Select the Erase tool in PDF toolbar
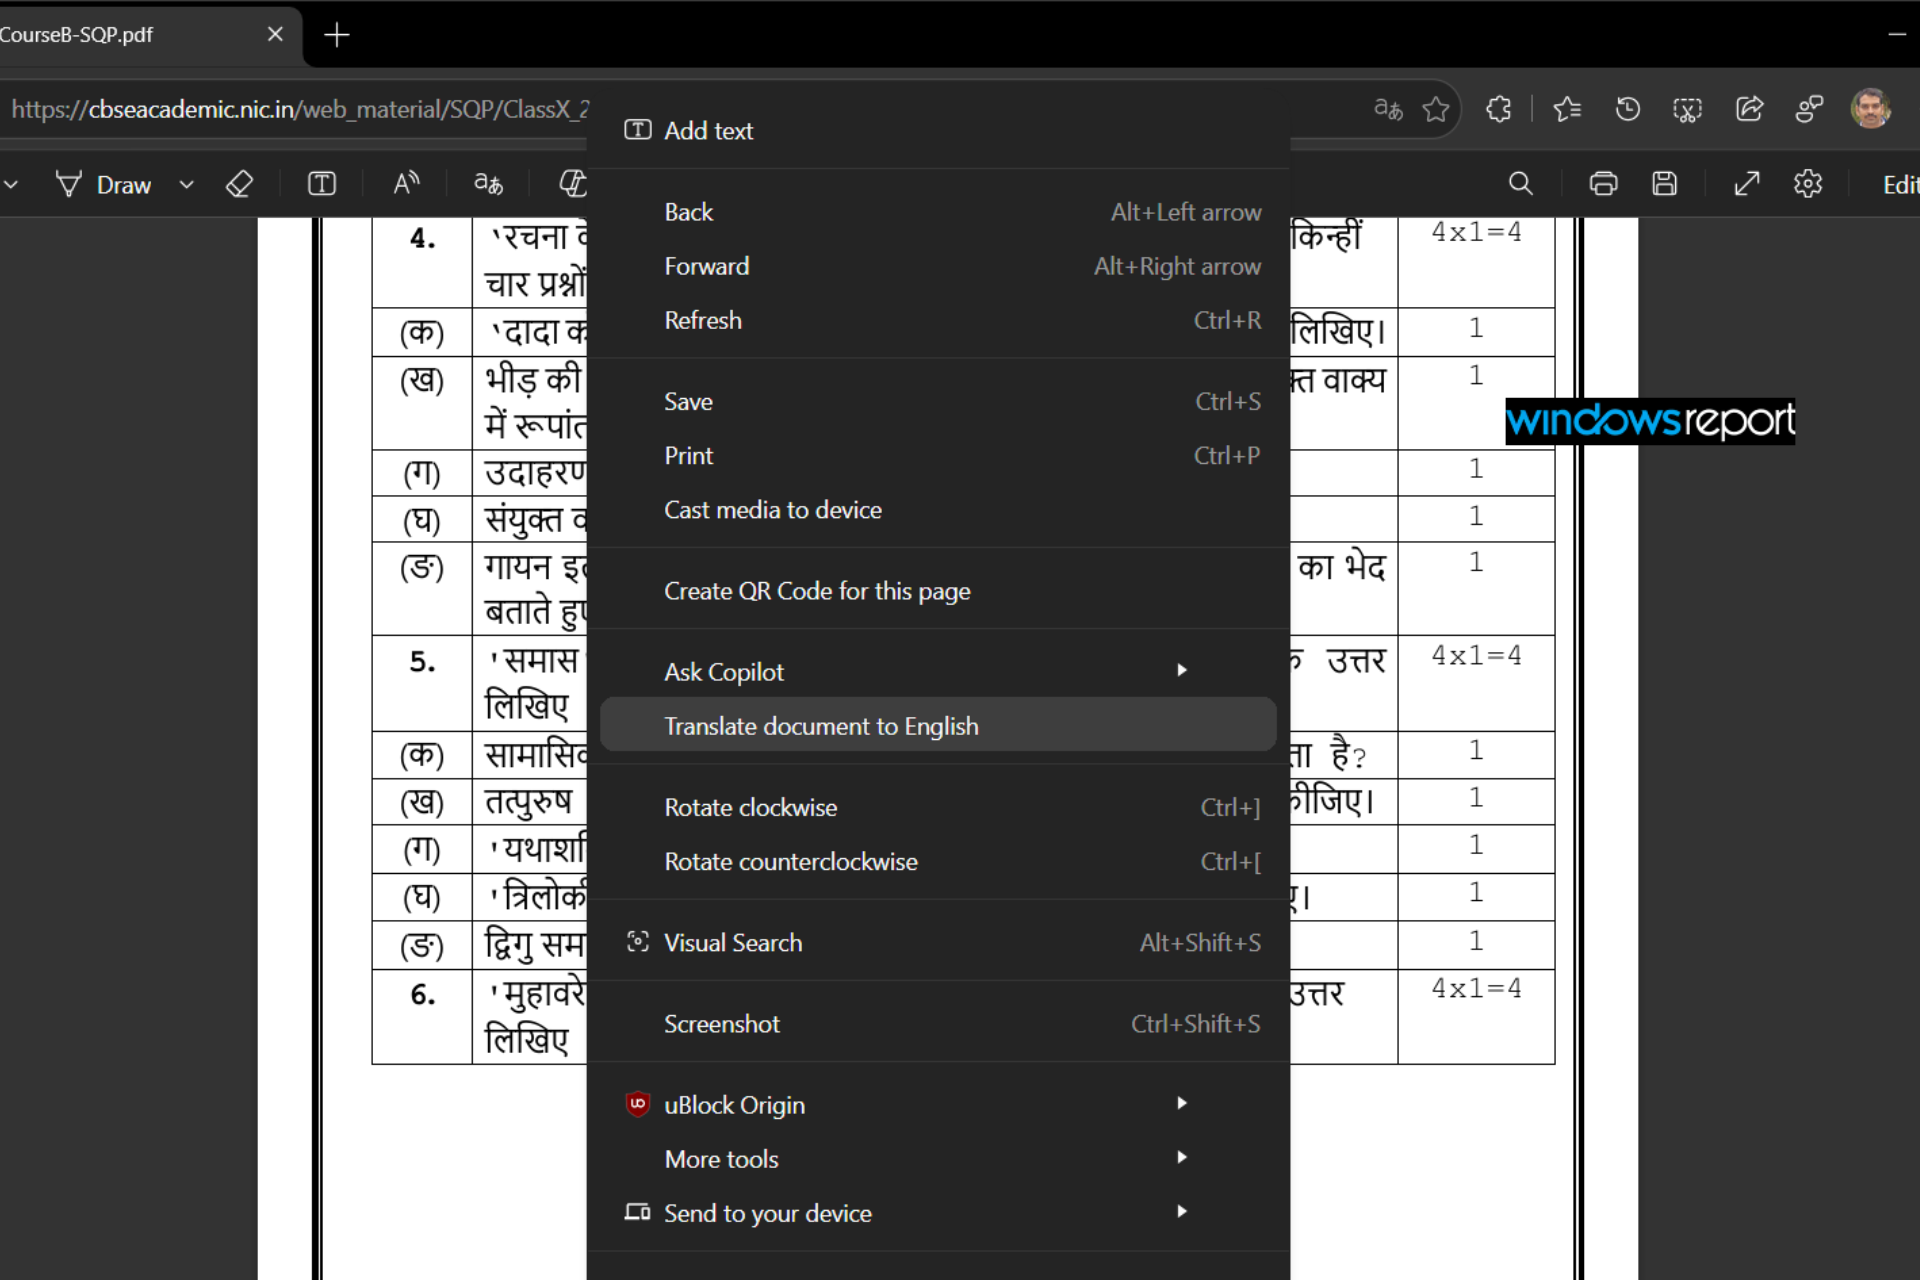Viewport: 1920px width, 1280px height. [240, 185]
